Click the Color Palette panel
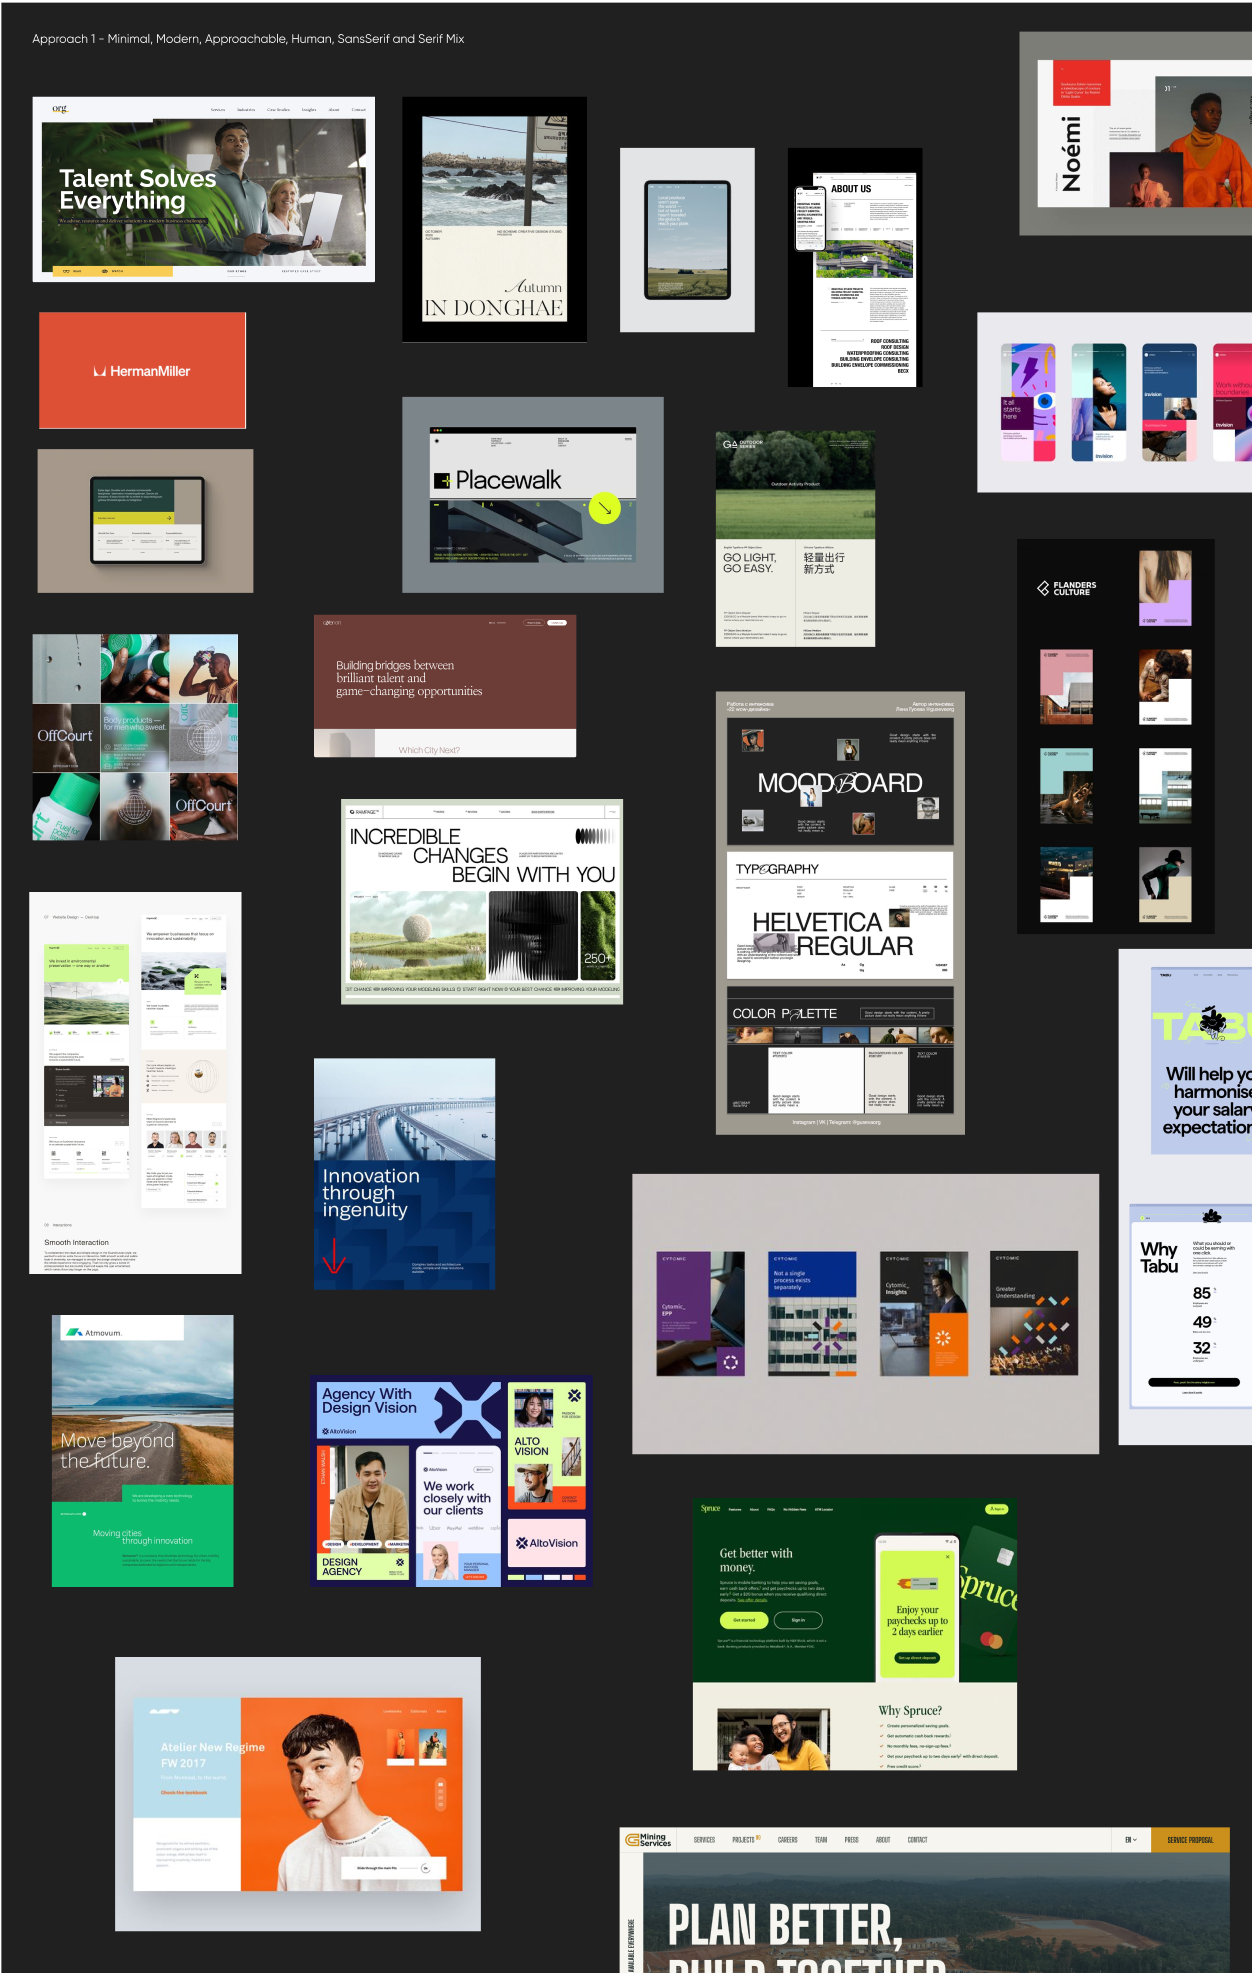The image size is (1252, 1973). (x=840, y=1052)
